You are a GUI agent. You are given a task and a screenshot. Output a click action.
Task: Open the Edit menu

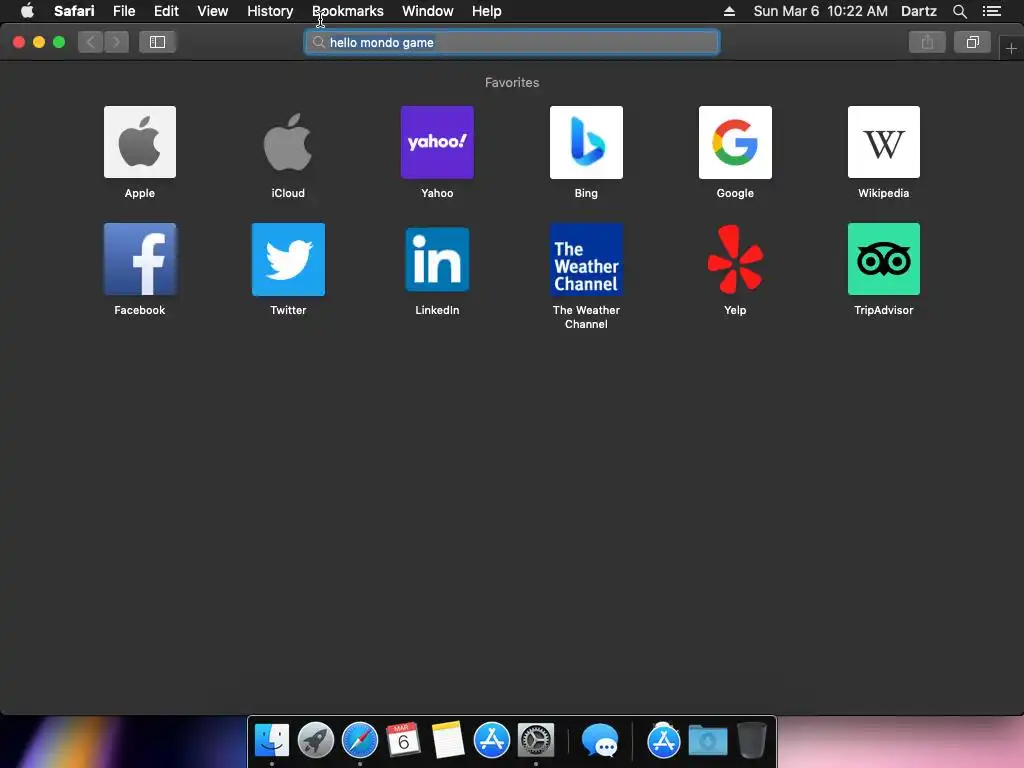[166, 11]
